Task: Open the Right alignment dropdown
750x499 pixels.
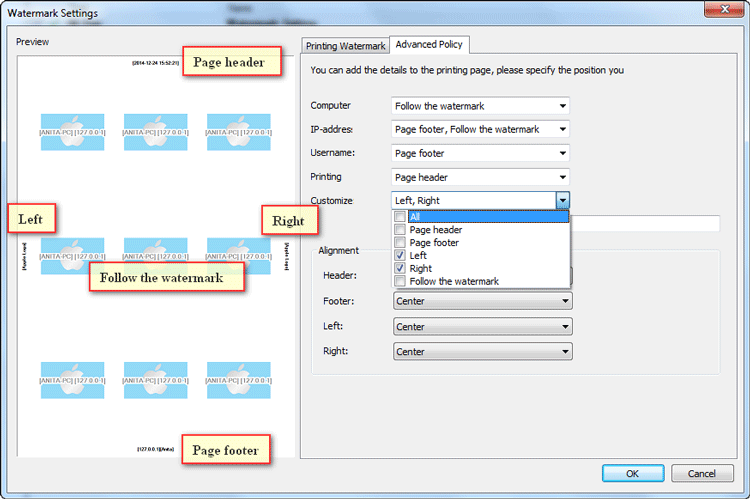Action: click(x=483, y=352)
